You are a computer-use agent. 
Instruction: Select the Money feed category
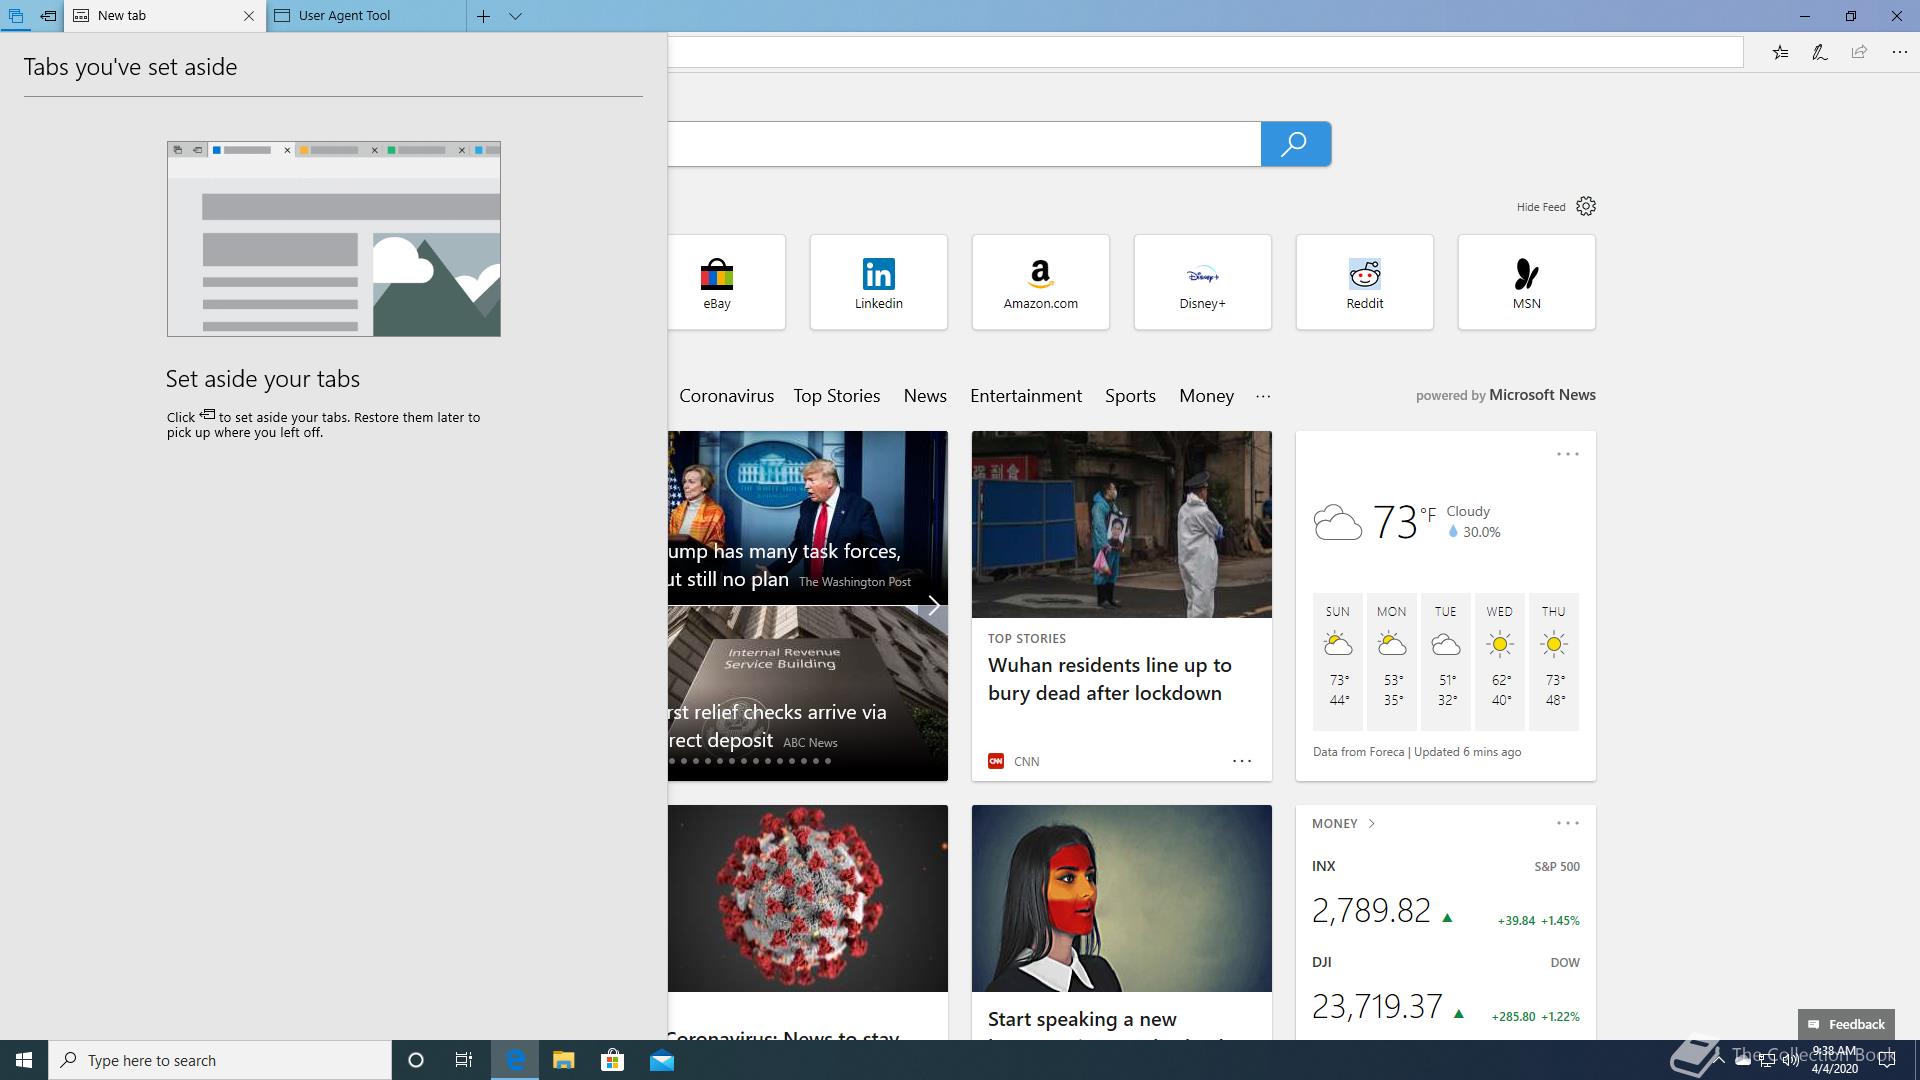(1206, 396)
